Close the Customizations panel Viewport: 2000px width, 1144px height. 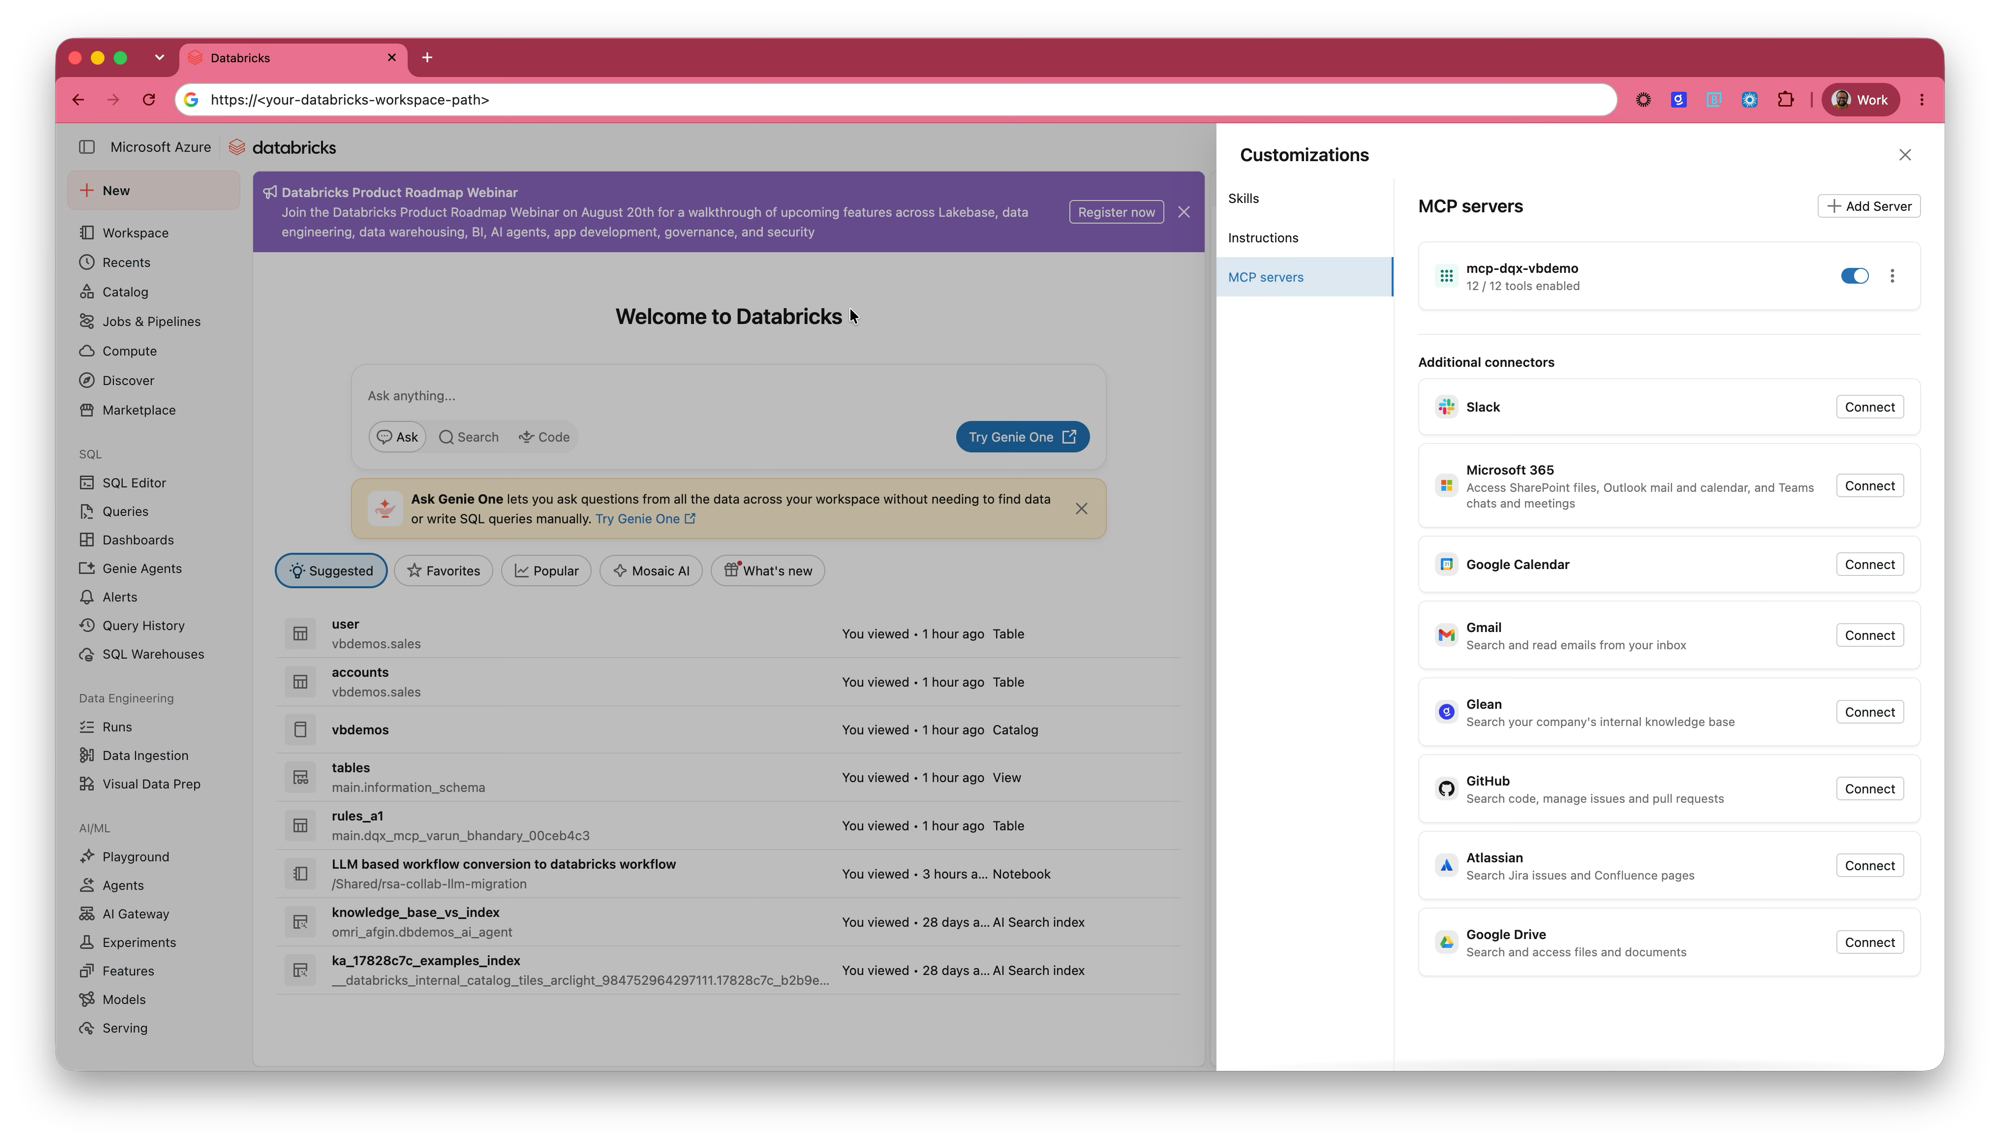1904,155
